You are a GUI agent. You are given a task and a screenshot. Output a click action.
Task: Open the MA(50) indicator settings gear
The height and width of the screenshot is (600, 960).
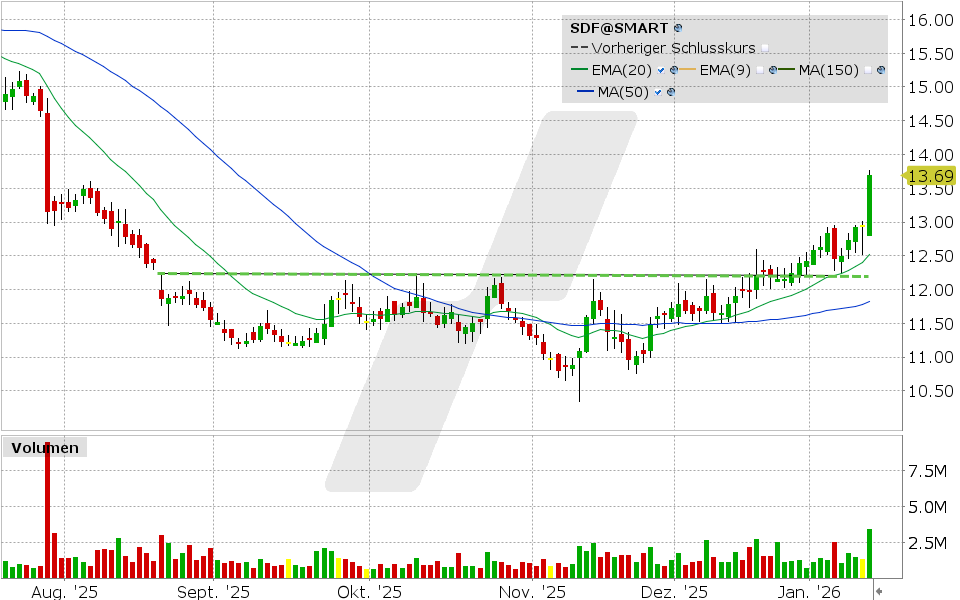tap(671, 92)
